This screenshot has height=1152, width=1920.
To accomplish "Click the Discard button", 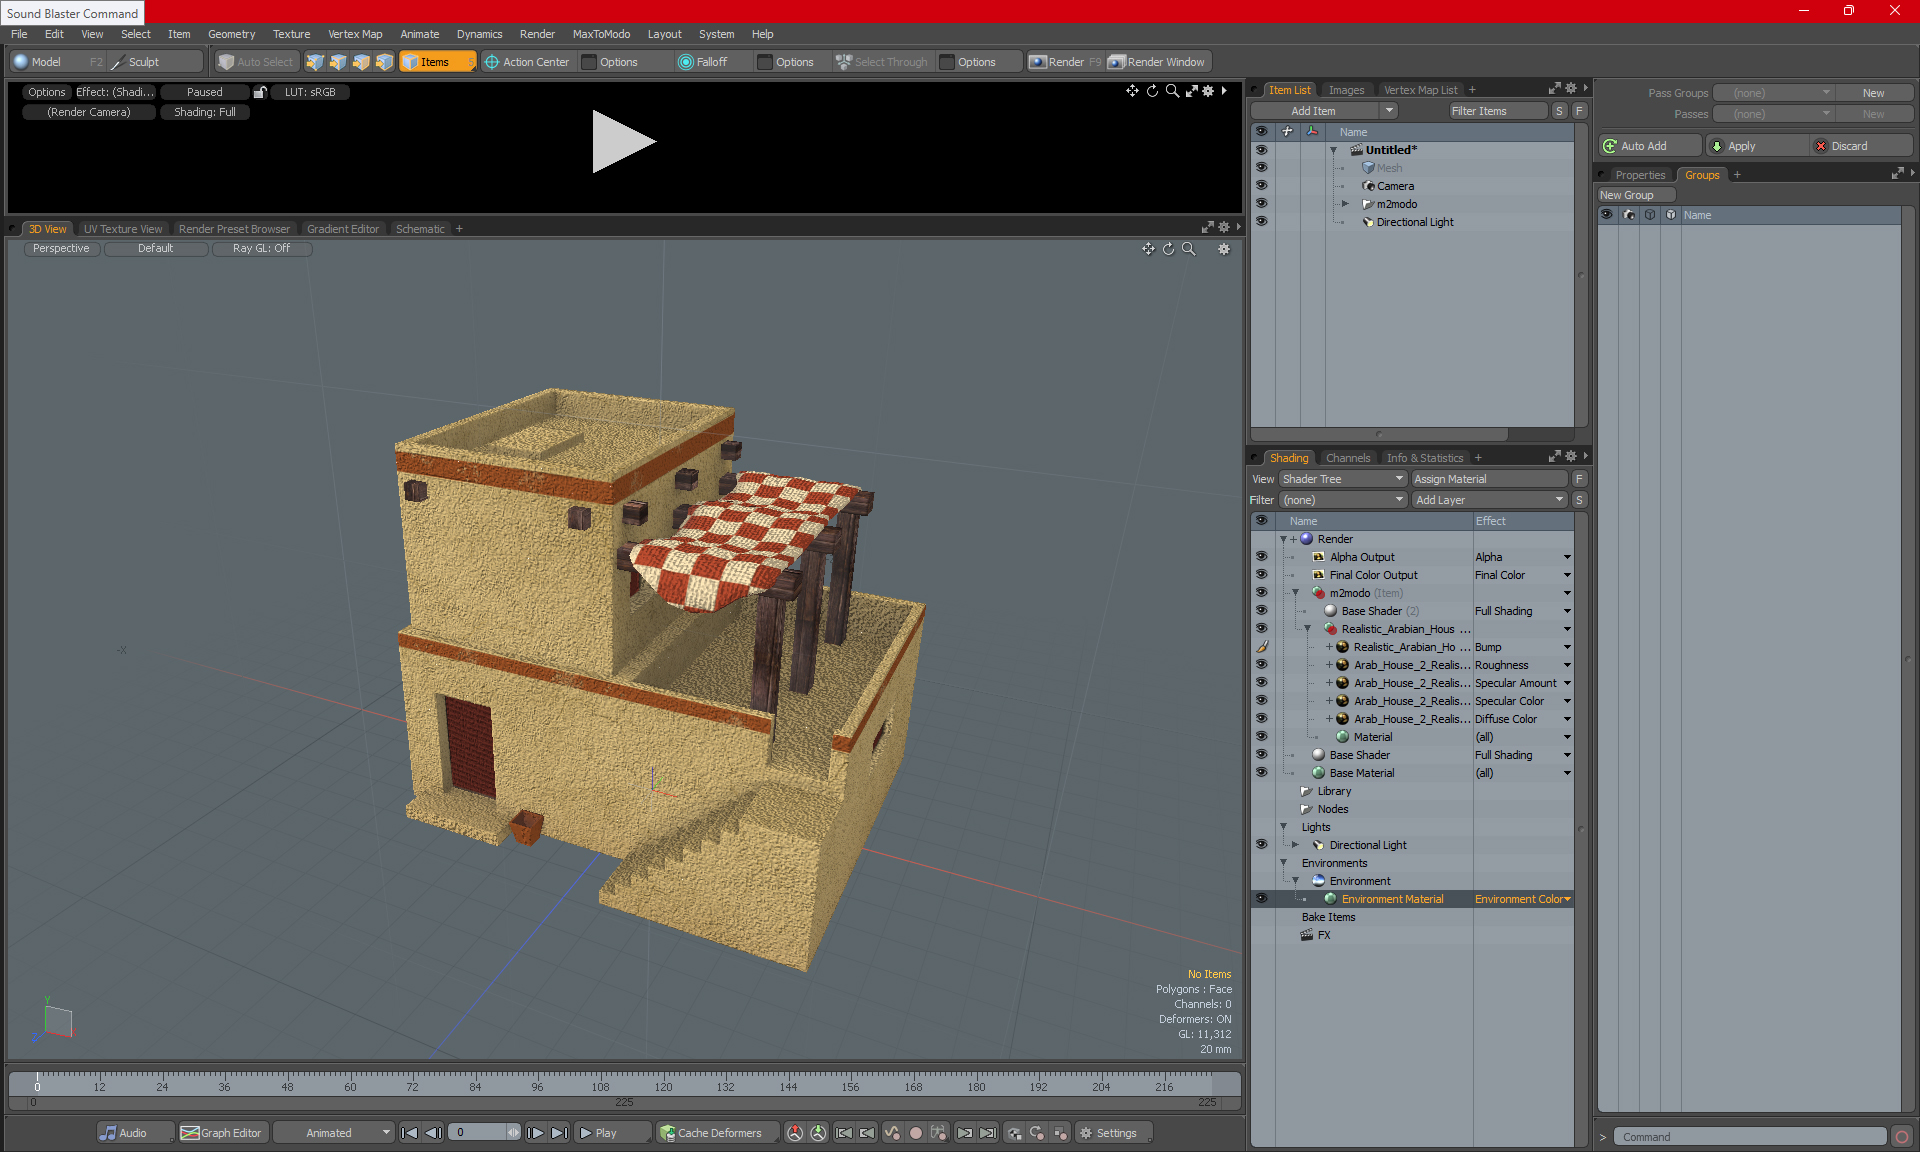I will click(1861, 146).
